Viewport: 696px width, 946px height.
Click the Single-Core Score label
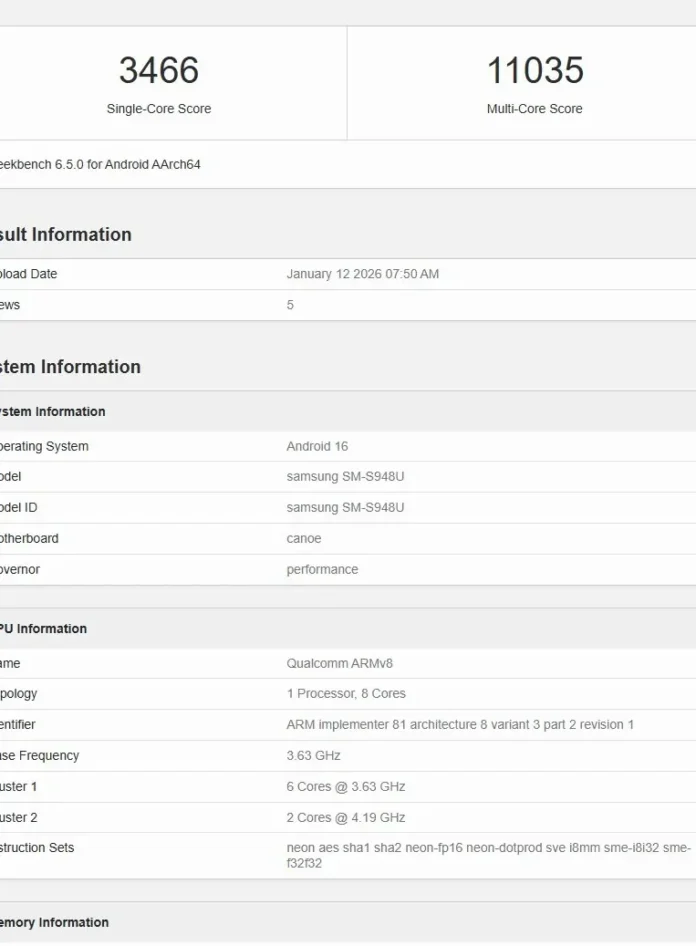coord(159,109)
